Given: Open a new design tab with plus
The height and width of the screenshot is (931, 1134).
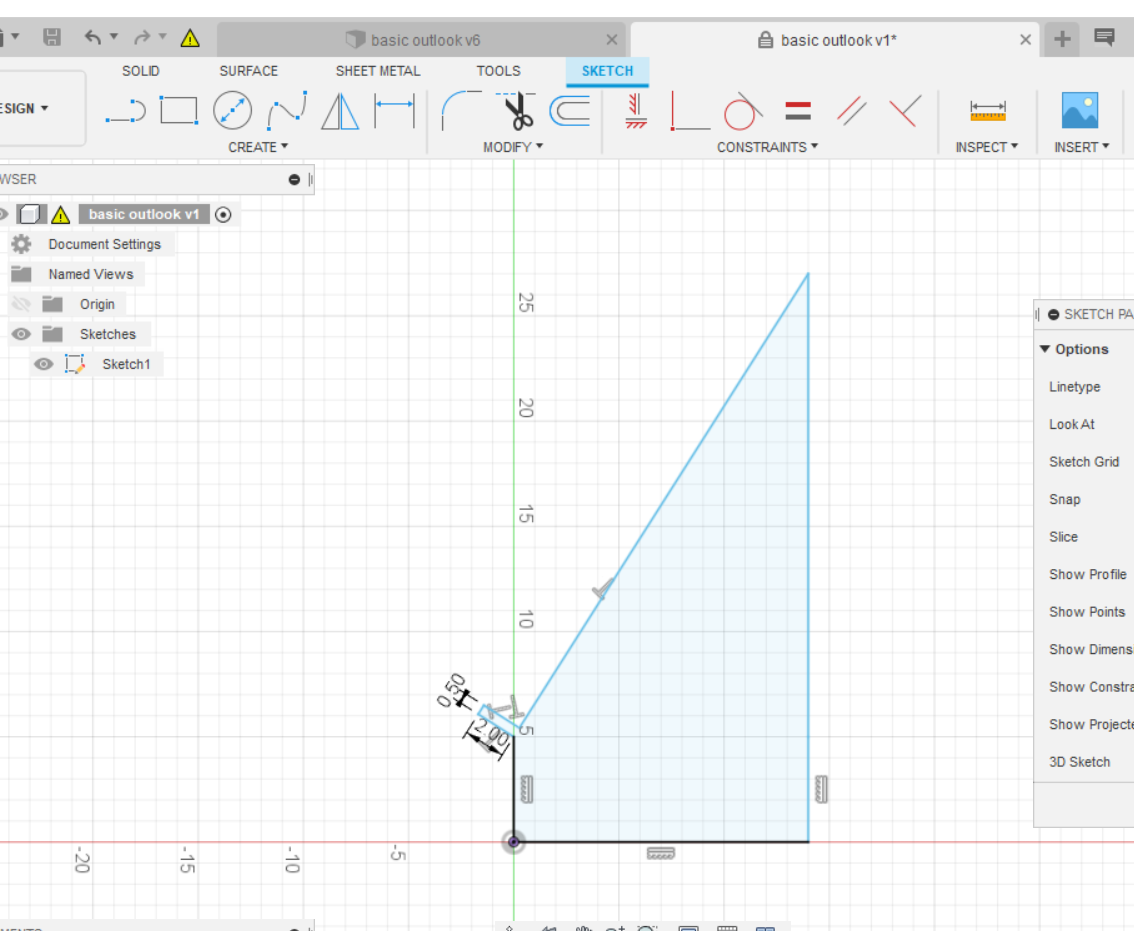Looking at the screenshot, I should coord(1062,39).
